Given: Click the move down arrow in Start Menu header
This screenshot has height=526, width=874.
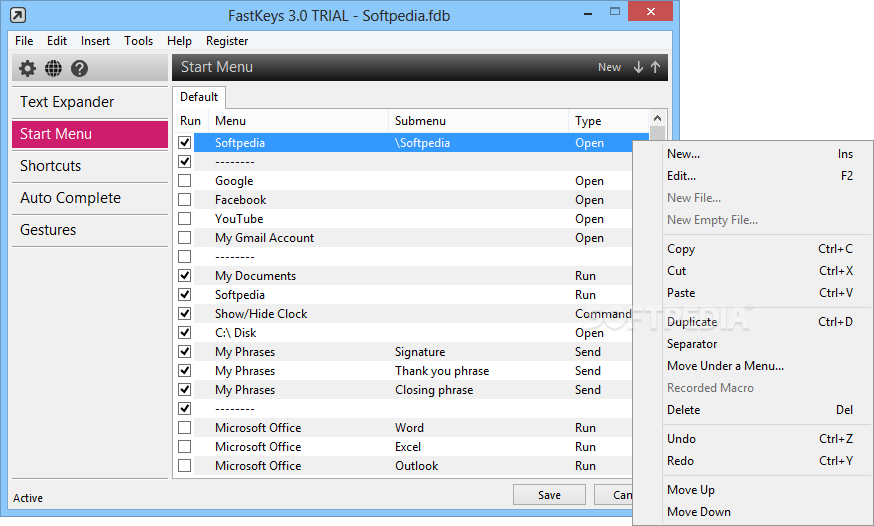Looking at the screenshot, I should point(639,67).
